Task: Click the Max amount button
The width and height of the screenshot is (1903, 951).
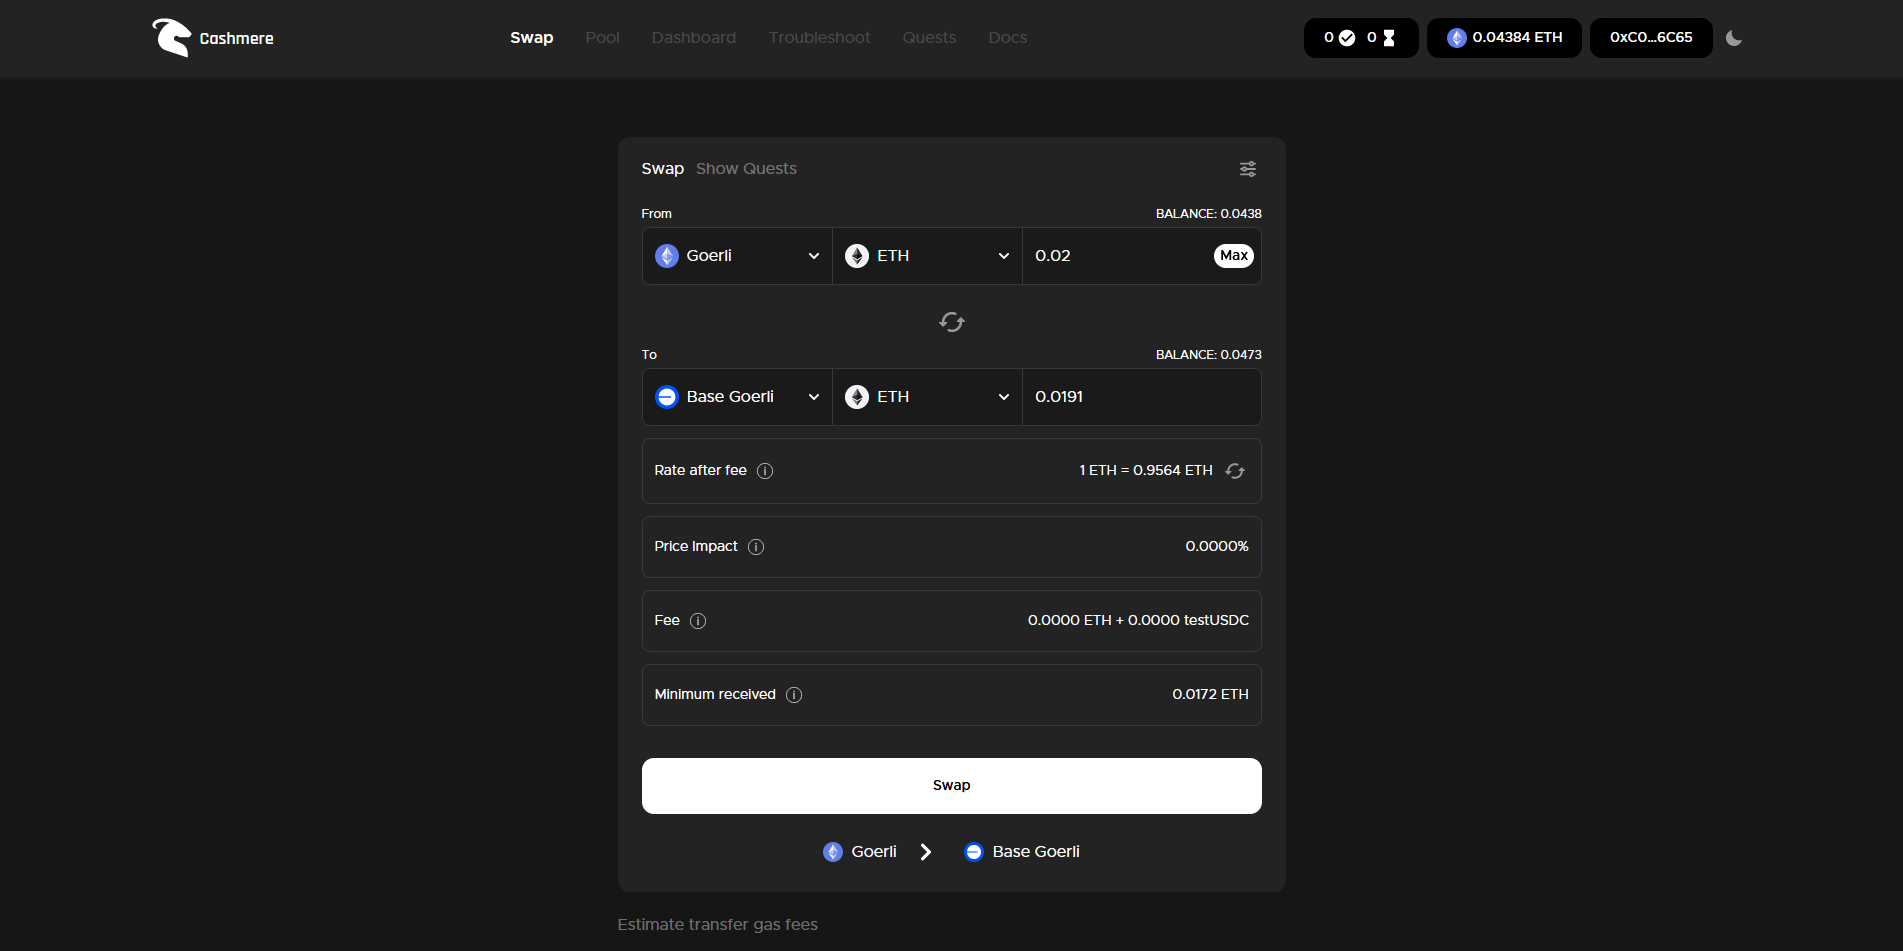Action: pos(1233,256)
